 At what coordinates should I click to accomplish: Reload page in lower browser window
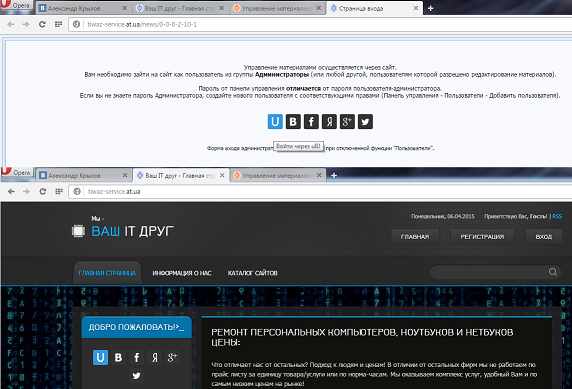(x=43, y=192)
